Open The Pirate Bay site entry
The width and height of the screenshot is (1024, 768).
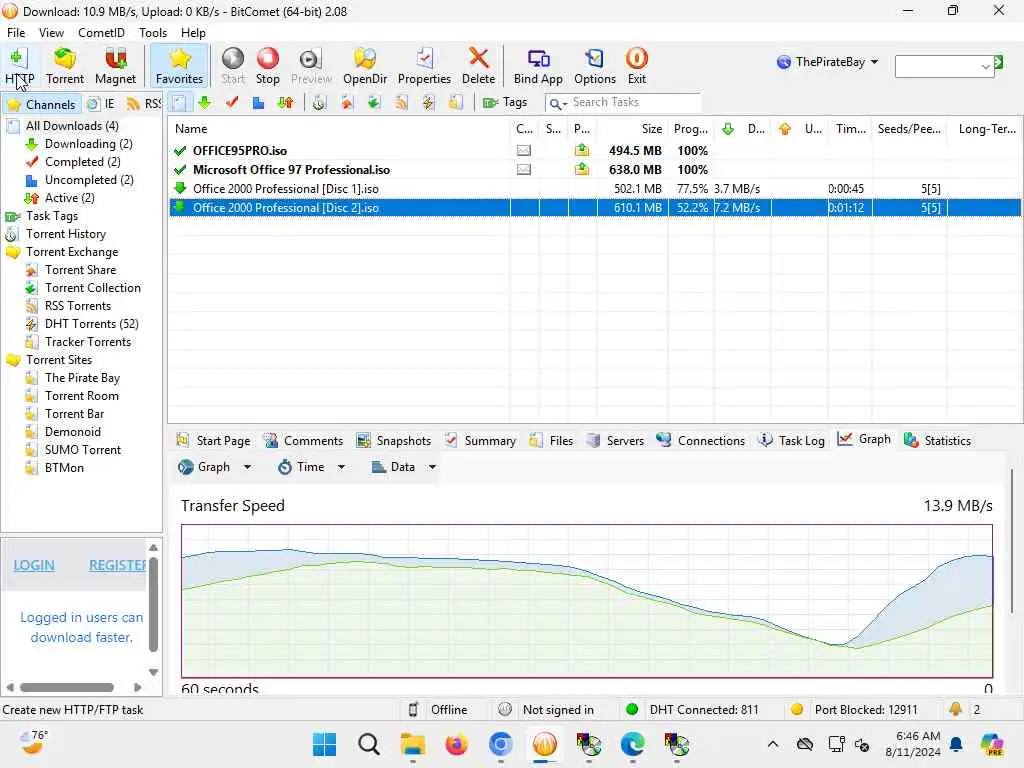tap(82, 378)
